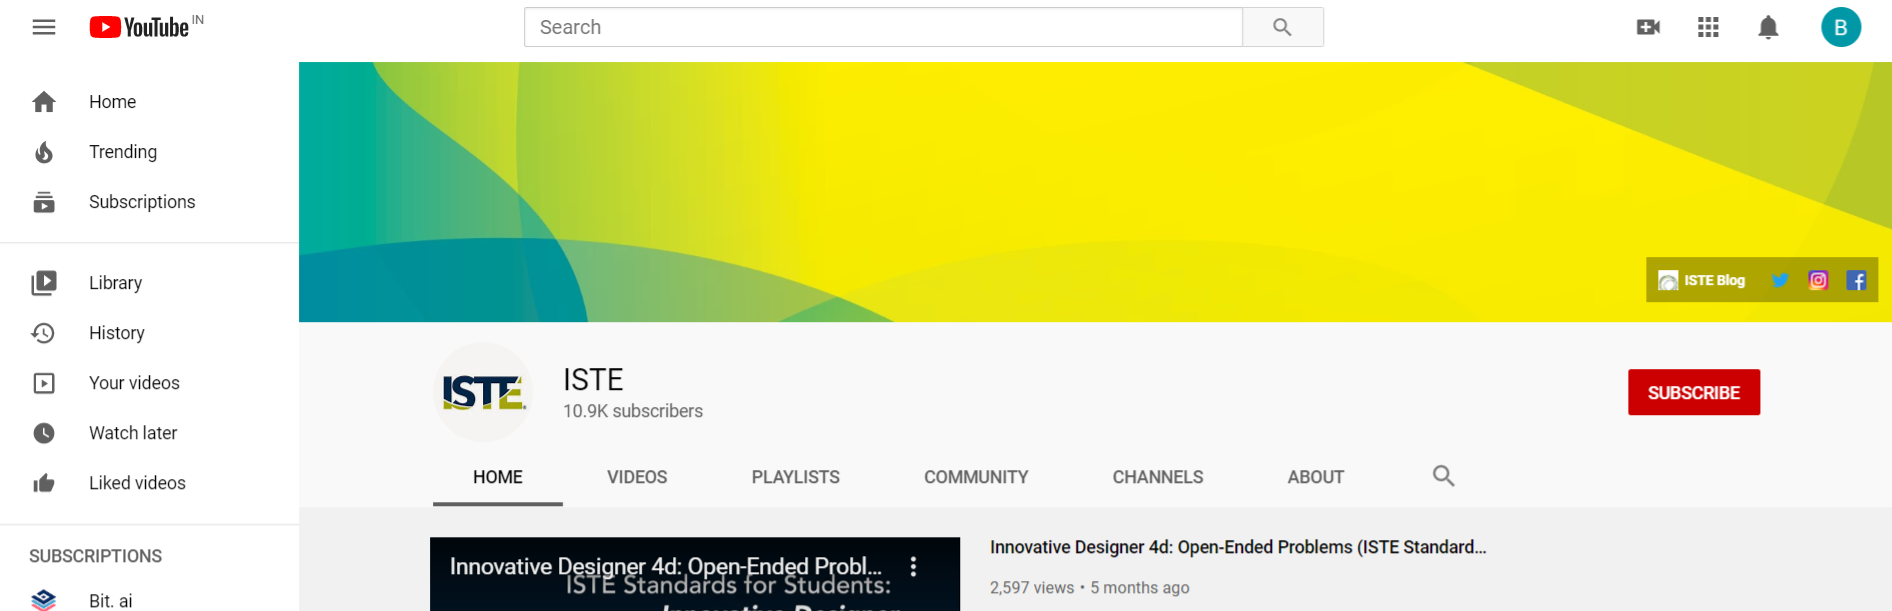Open the notifications bell
Viewport: 1892px width, 611px height.
pyautogui.click(x=1769, y=27)
